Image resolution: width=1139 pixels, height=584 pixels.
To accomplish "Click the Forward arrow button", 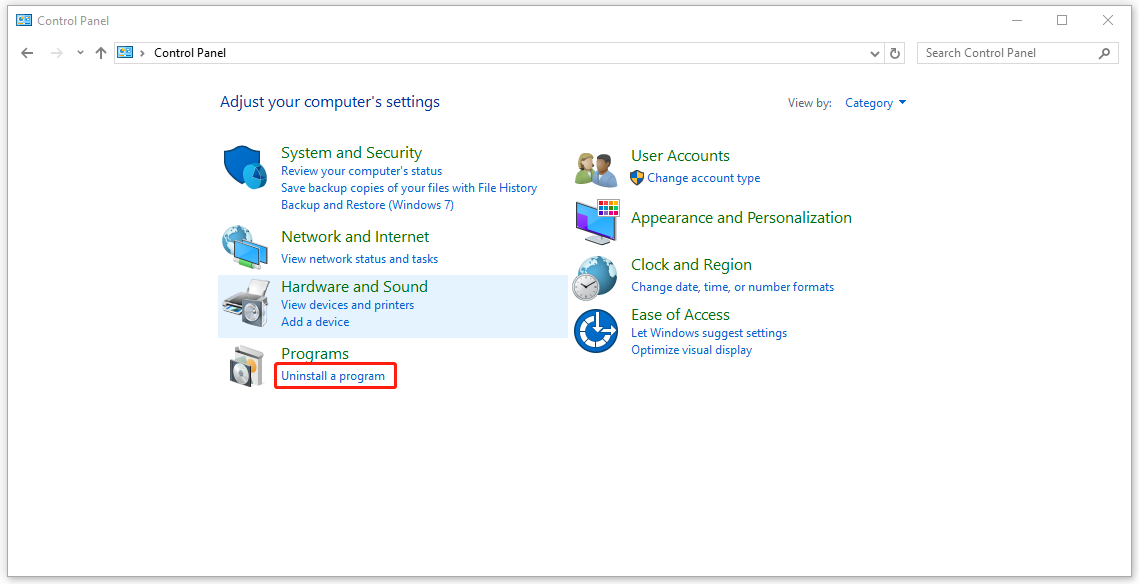I will [56, 53].
